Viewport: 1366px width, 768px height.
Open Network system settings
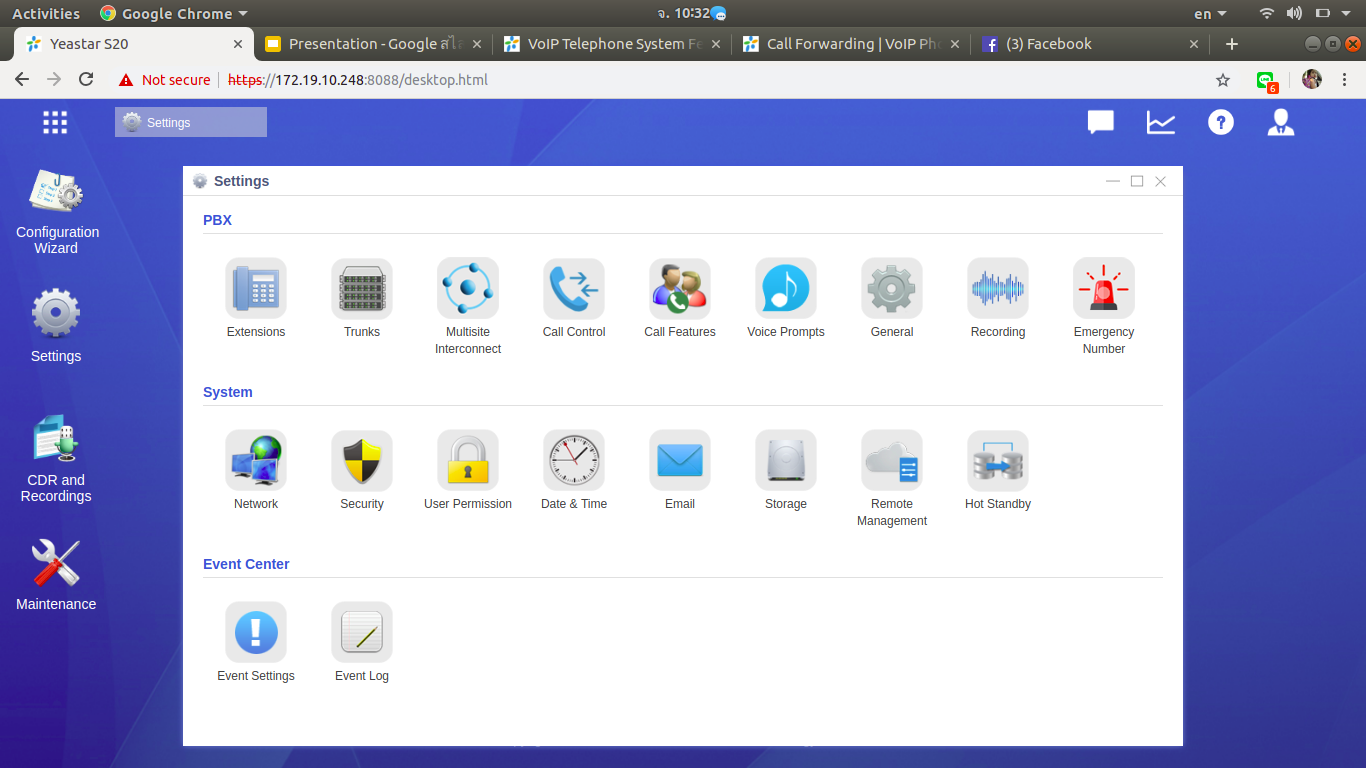click(x=256, y=460)
